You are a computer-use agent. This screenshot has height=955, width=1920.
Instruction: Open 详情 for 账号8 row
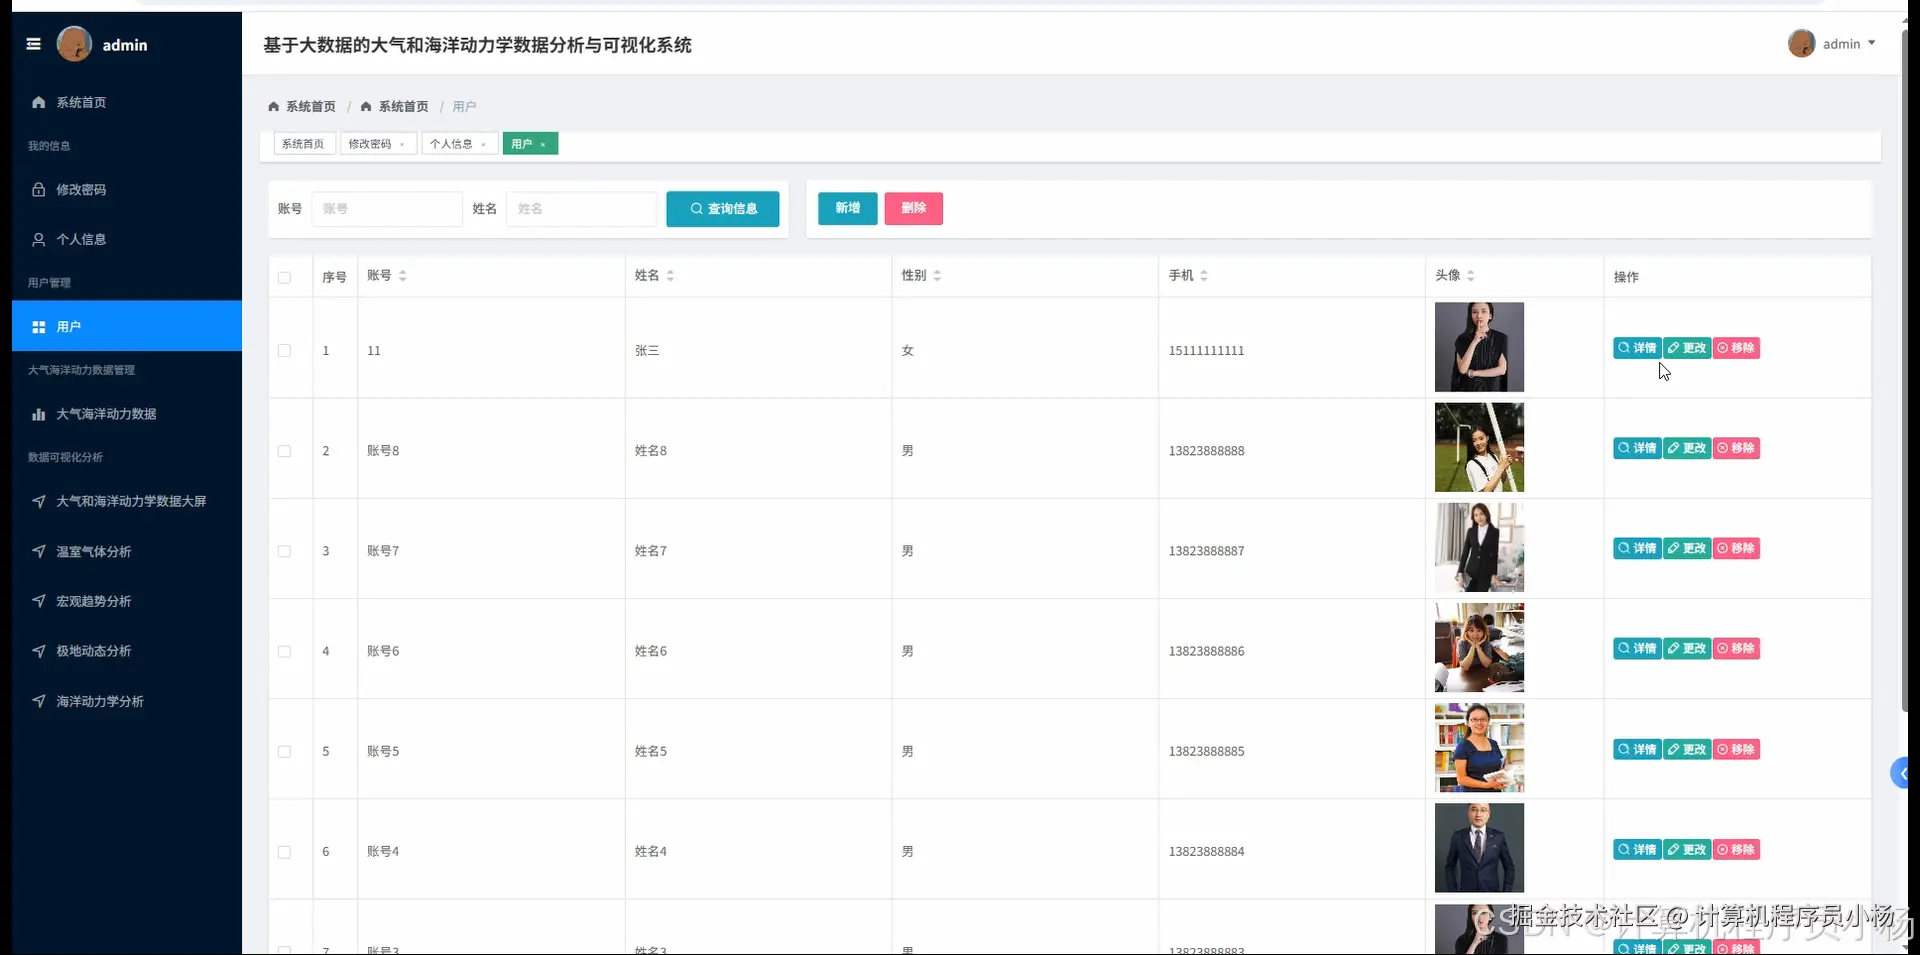click(1637, 448)
